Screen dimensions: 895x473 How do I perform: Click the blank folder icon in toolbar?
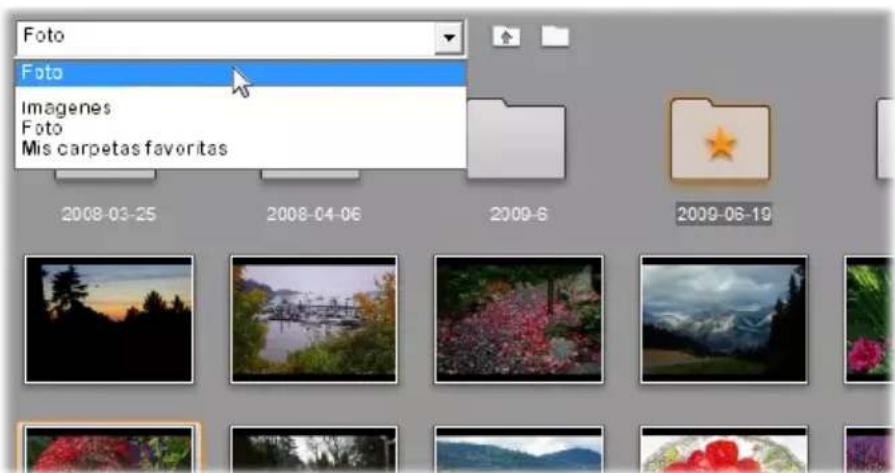tap(555, 37)
